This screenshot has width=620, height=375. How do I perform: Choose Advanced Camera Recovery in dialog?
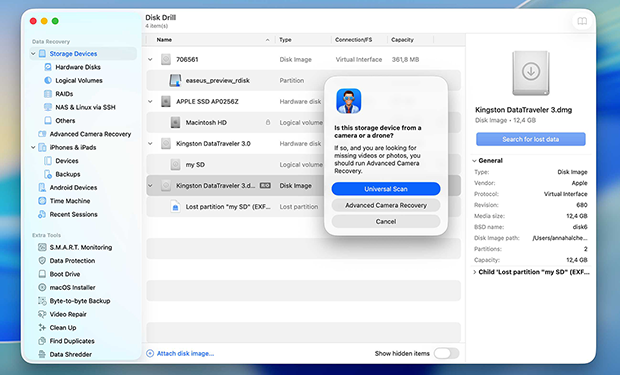pos(386,205)
